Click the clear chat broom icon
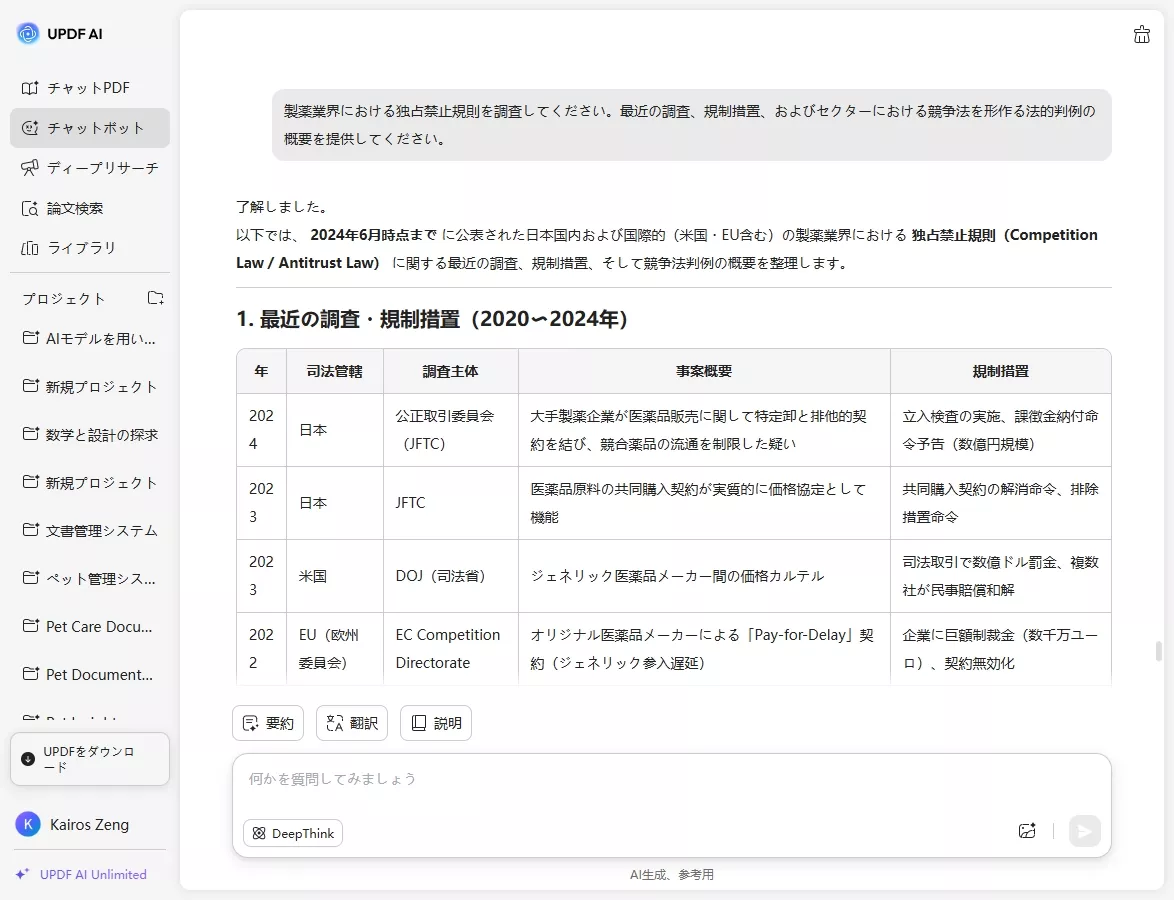This screenshot has height=900, width=1174. 1142,34
